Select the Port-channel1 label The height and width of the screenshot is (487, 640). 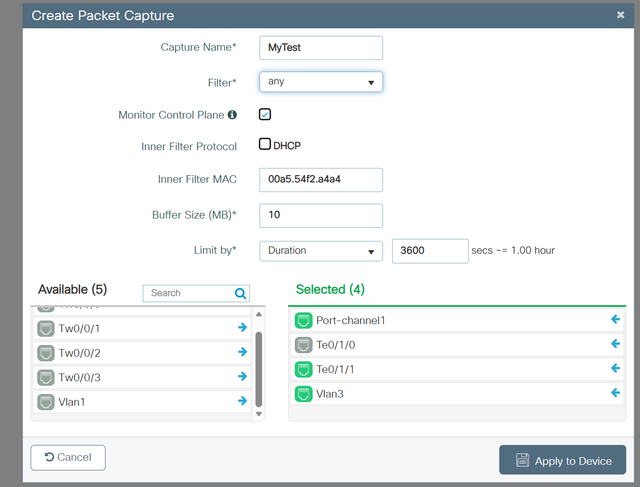tap(351, 320)
